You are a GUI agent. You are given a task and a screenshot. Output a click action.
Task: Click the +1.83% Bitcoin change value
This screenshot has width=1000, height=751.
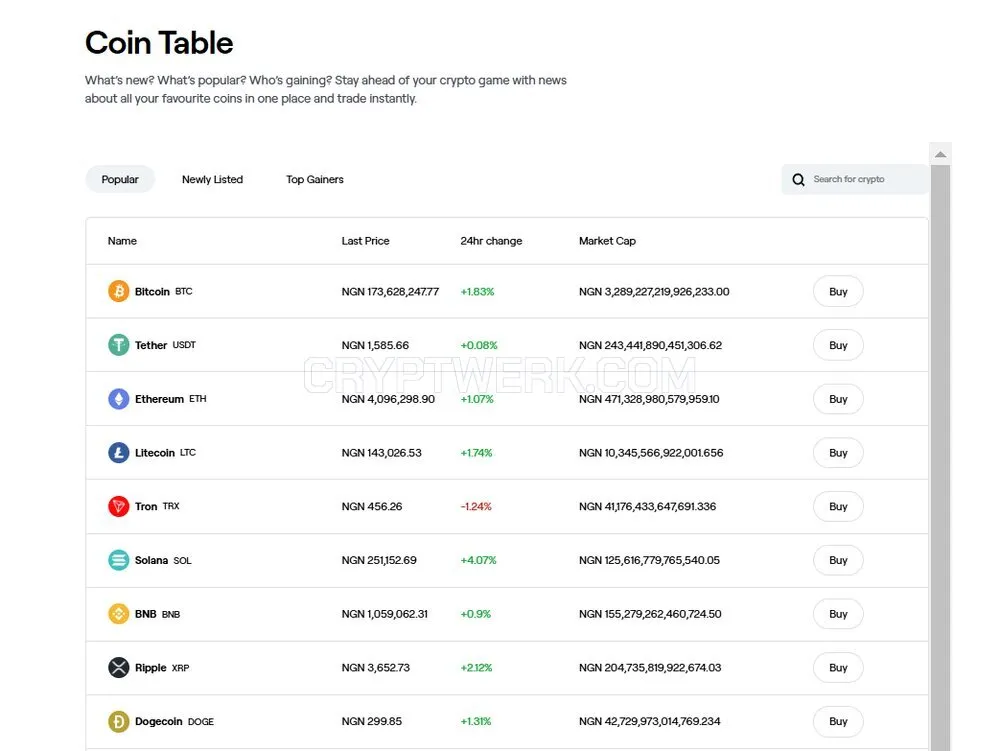(x=477, y=291)
